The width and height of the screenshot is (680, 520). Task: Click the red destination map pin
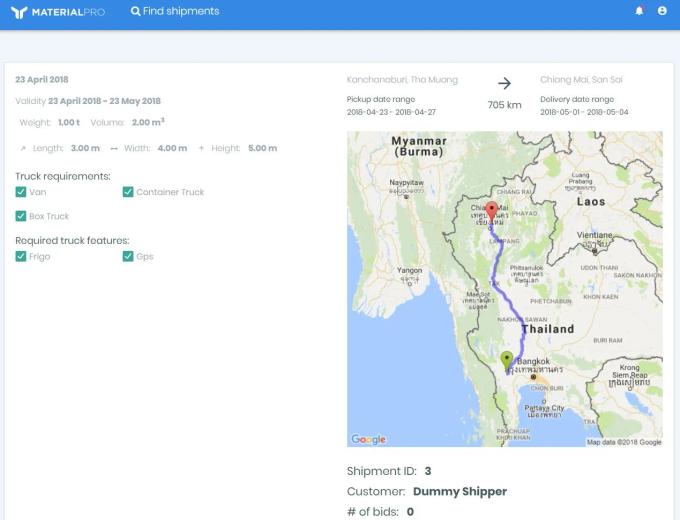pyautogui.click(x=491, y=212)
